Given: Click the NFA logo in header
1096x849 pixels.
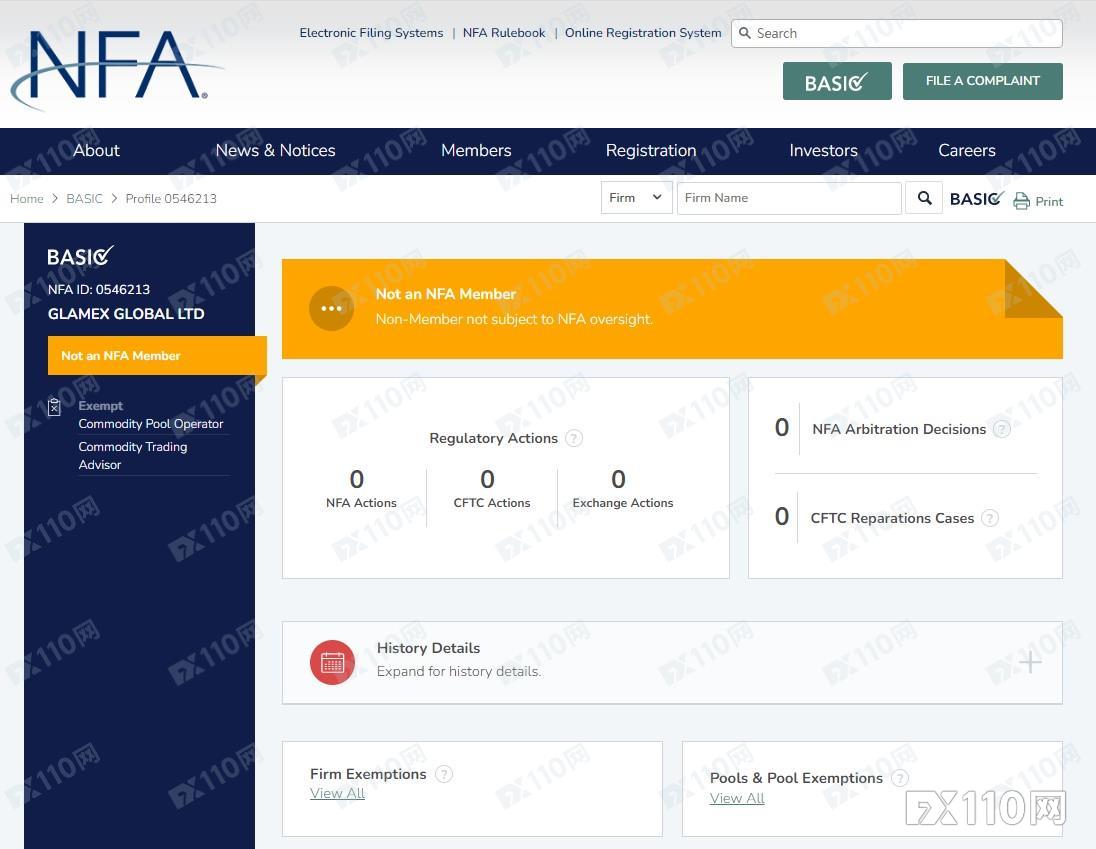Looking at the screenshot, I should pos(115,67).
